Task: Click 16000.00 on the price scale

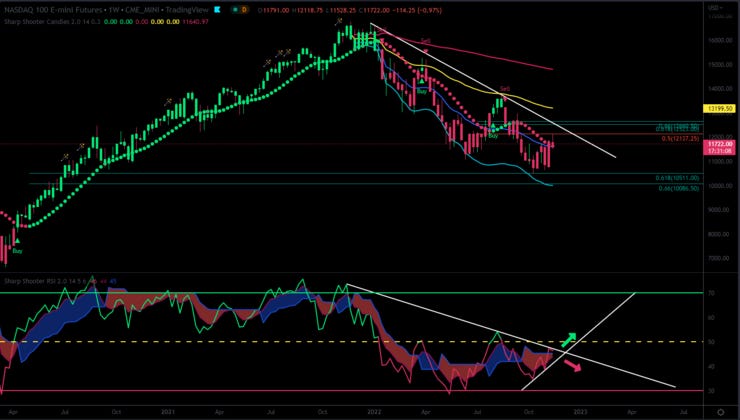Action: [x=720, y=41]
